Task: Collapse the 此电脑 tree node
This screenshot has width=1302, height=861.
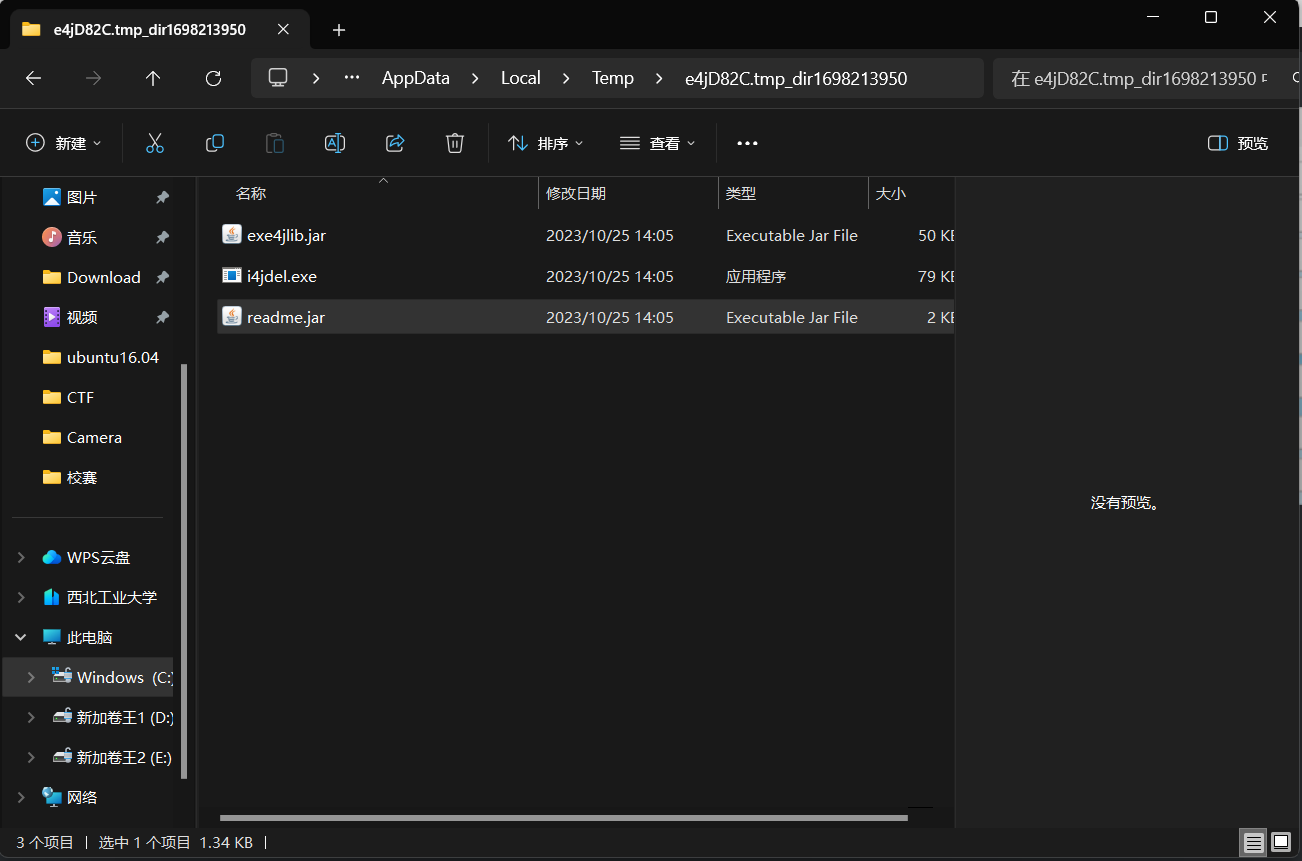Action: coord(21,637)
